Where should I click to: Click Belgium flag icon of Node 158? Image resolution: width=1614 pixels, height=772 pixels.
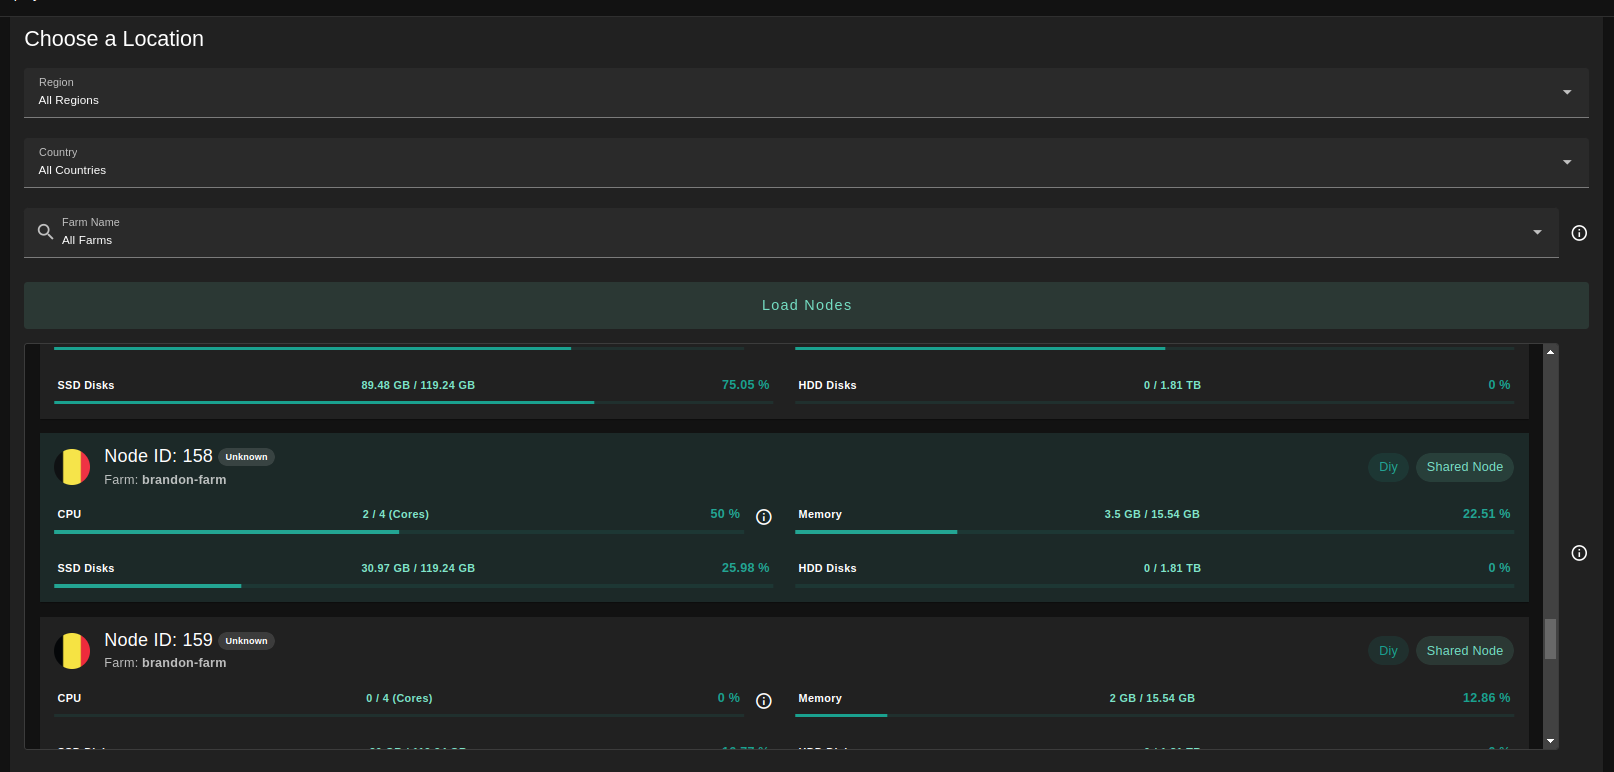tap(72, 467)
